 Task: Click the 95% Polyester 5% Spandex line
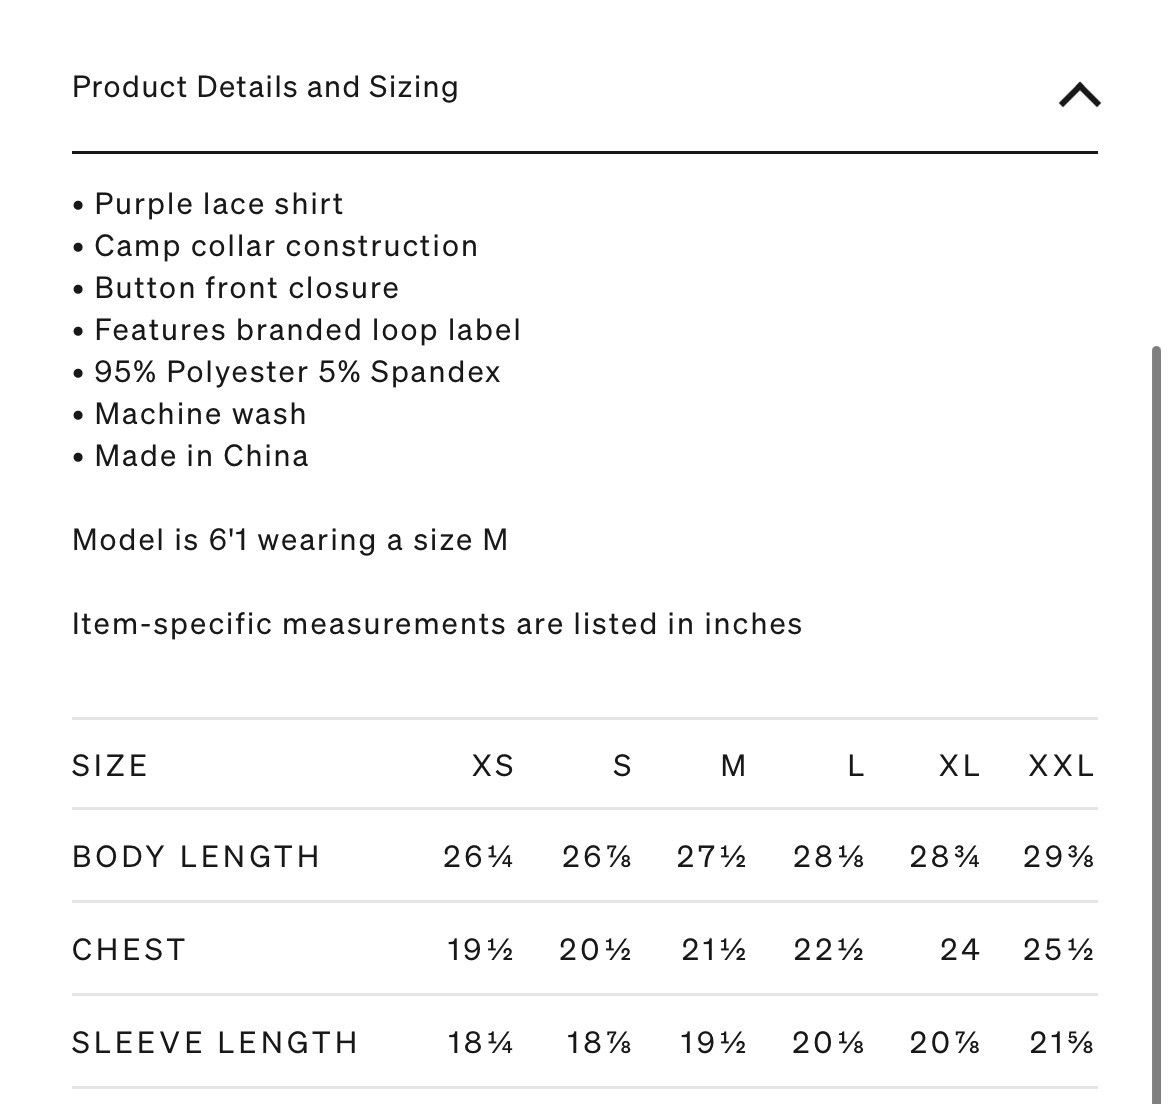(x=297, y=372)
